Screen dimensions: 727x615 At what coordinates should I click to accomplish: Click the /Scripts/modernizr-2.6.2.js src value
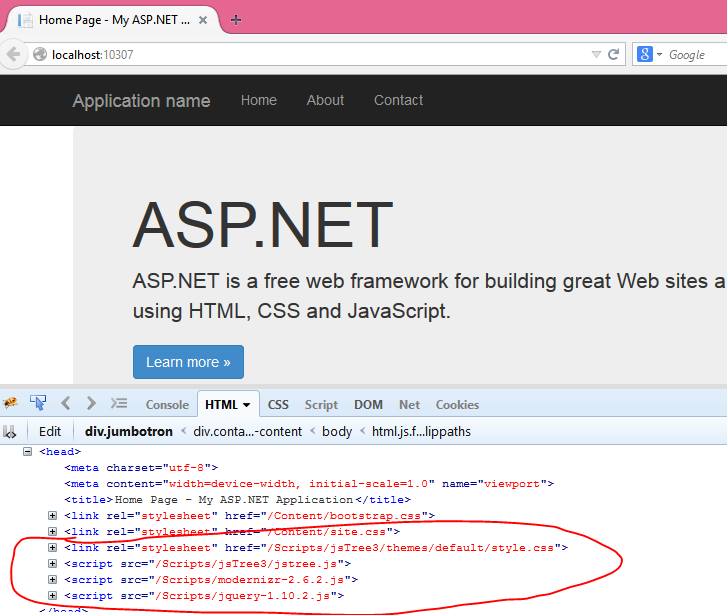click(x=250, y=580)
